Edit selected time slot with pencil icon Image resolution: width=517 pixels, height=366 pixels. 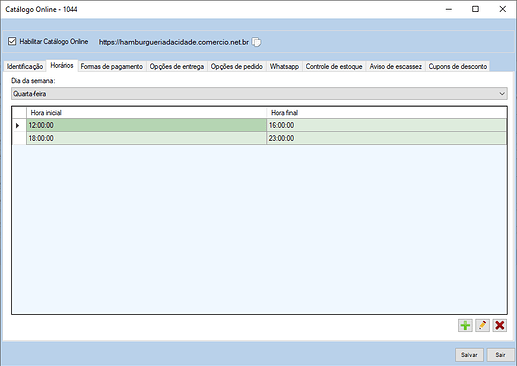[x=482, y=325]
